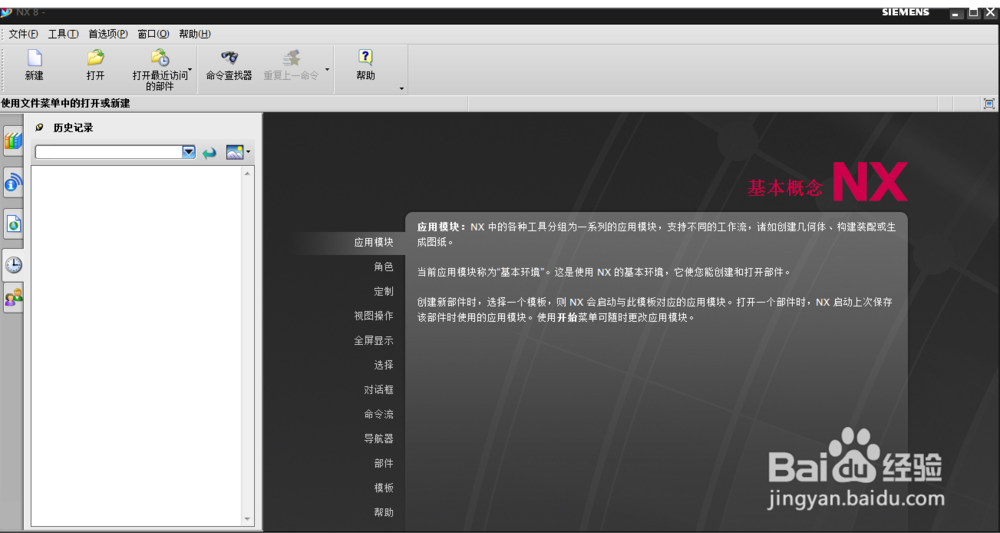Click the green return arrow in history panel
Viewport: 1000px width, 533px height.
pyautogui.click(x=209, y=152)
